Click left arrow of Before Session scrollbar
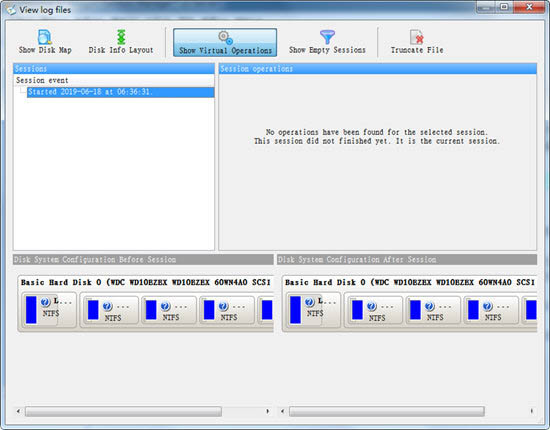Viewport: 550px width, 430px height. pos(18,411)
